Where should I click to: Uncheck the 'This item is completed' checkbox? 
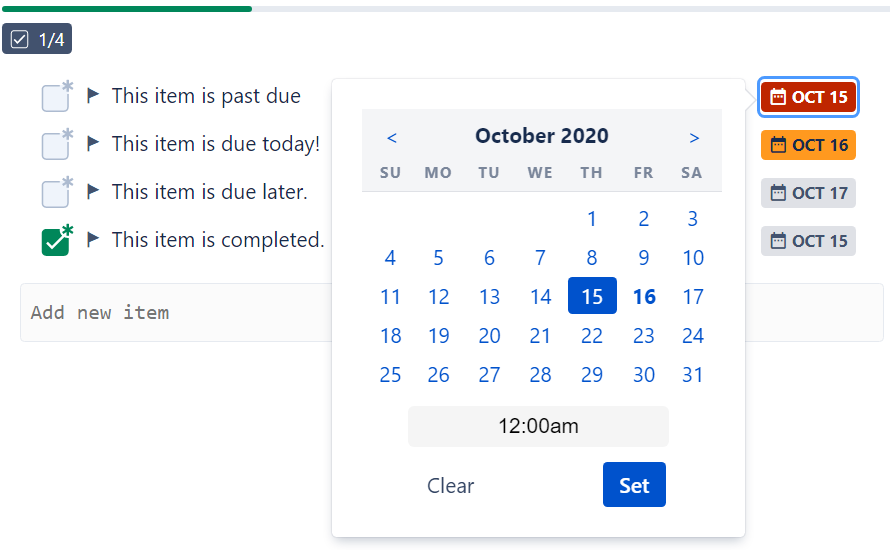tap(55, 242)
